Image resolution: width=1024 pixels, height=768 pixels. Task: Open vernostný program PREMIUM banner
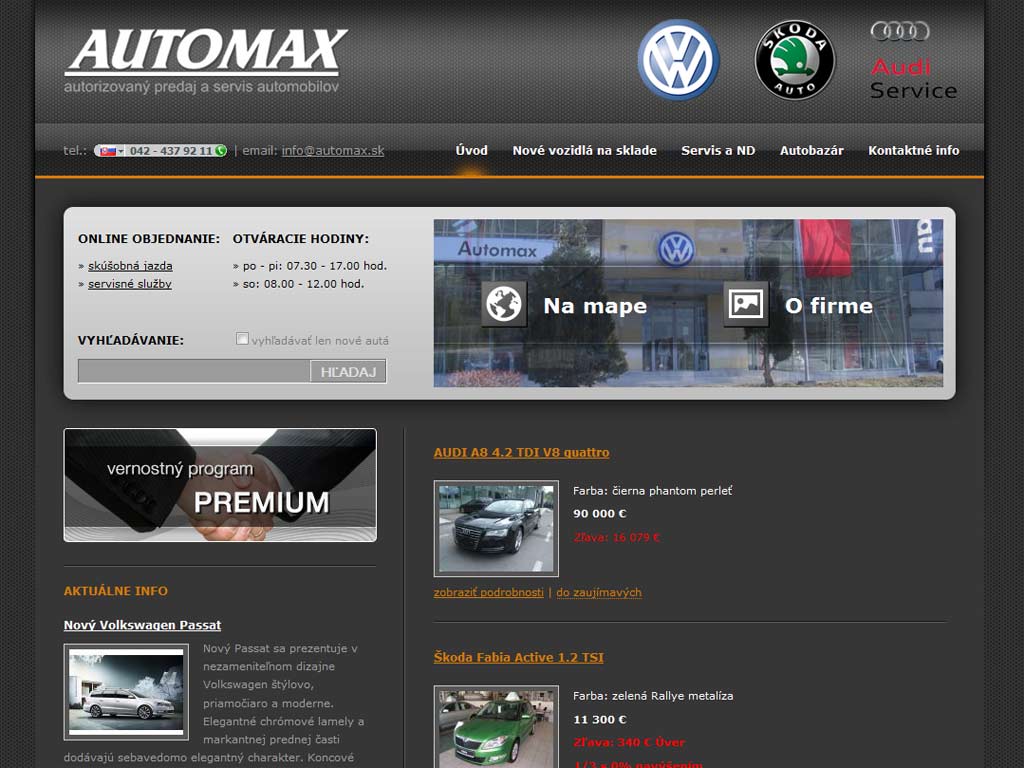tap(220, 485)
